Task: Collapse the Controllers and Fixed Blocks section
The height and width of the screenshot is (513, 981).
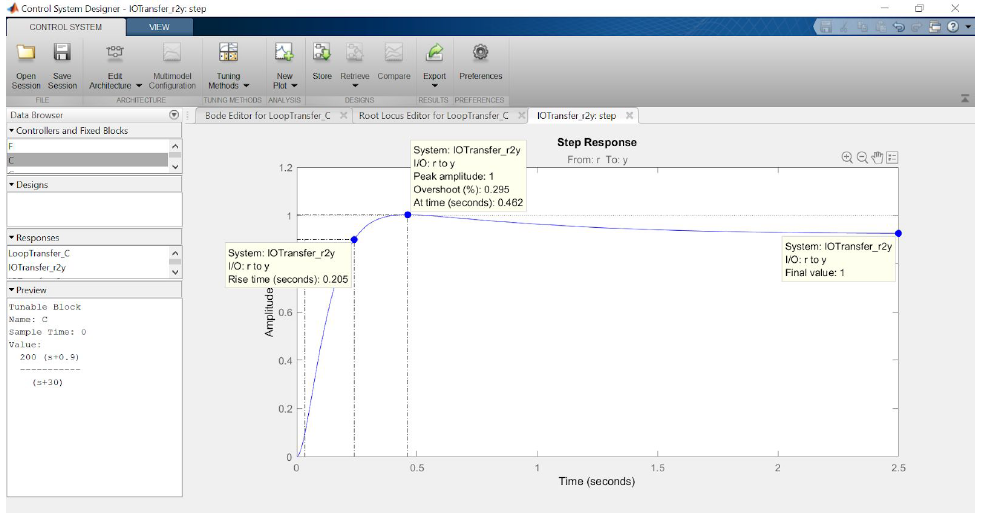Action: click(12, 131)
